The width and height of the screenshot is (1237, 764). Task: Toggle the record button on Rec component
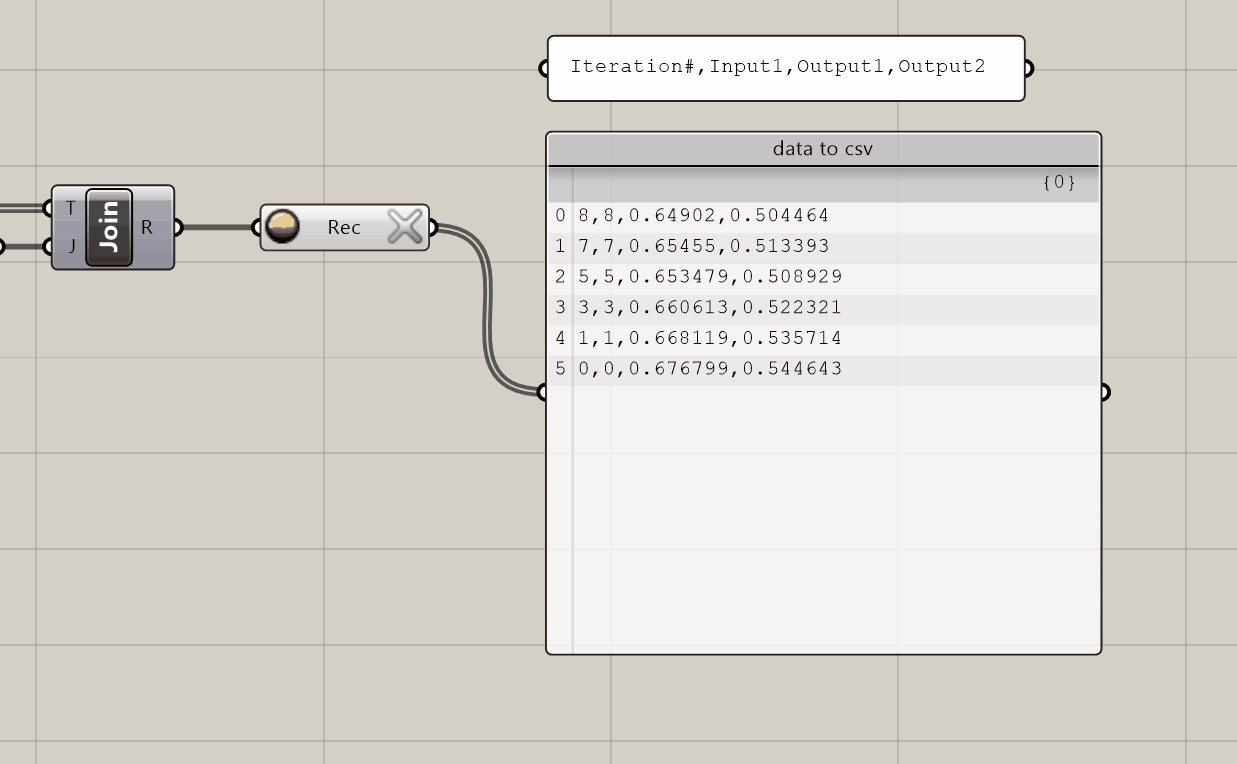pos(283,227)
